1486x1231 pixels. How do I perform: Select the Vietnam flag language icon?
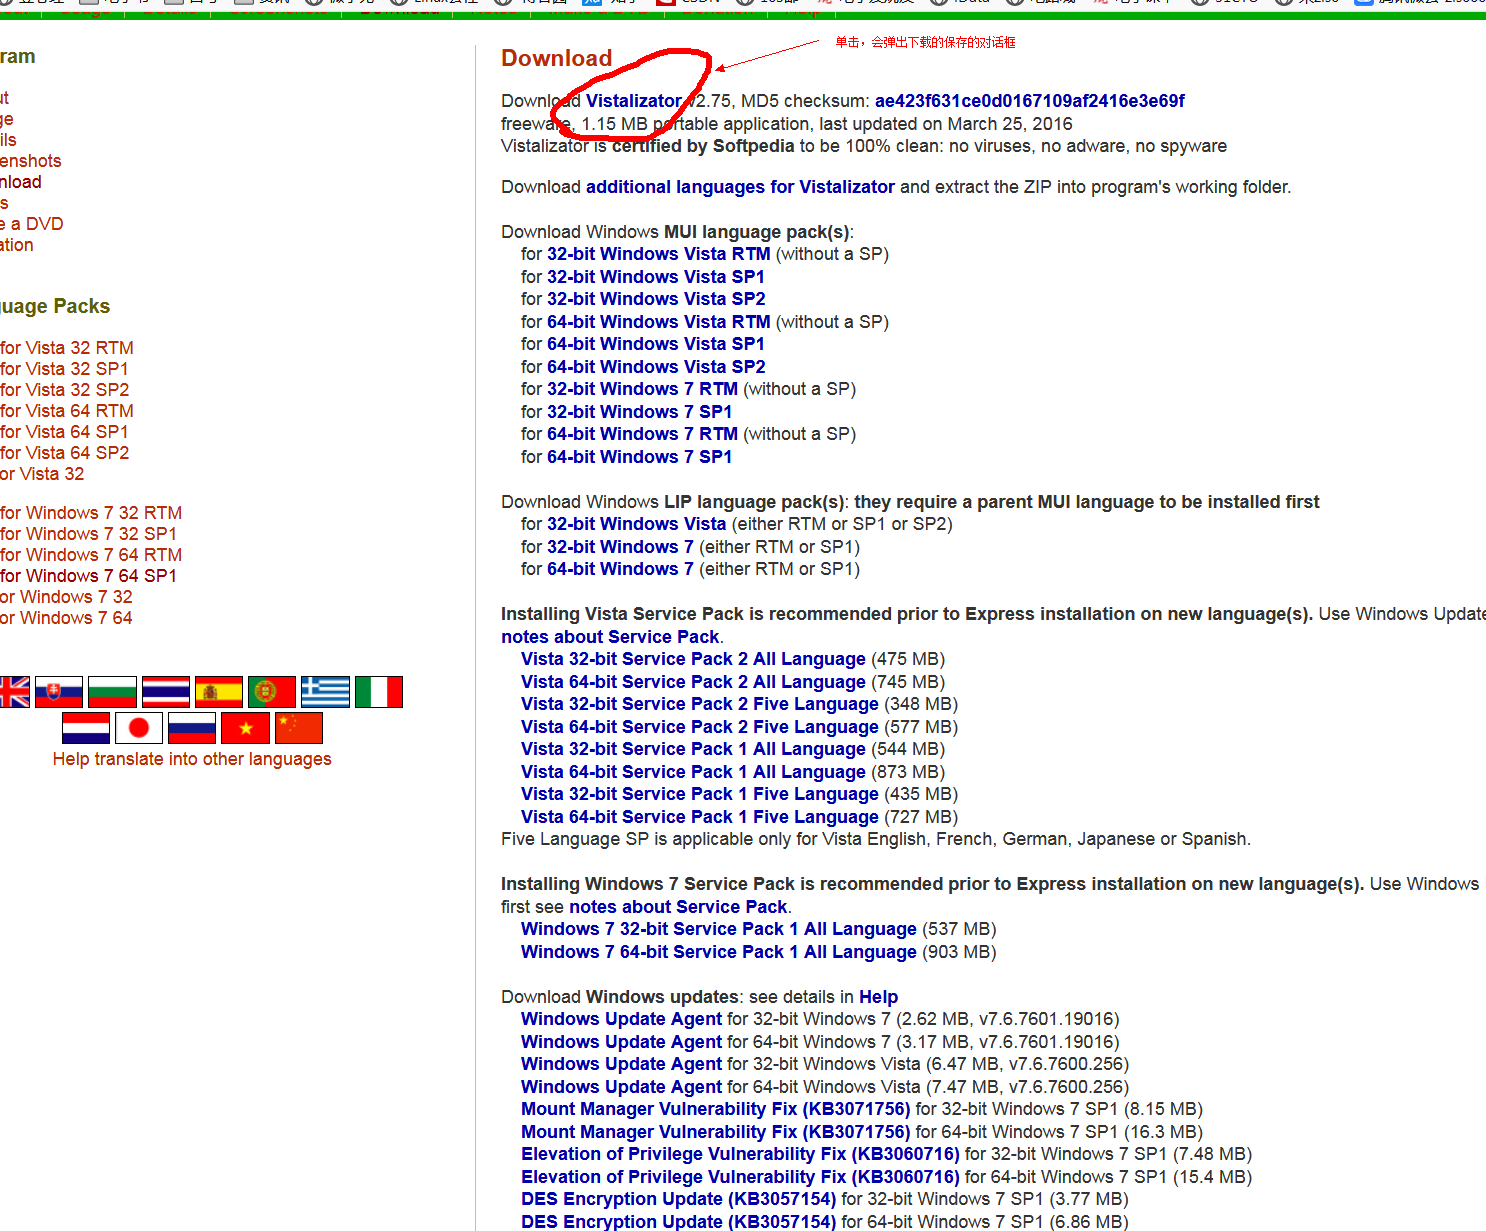(246, 728)
